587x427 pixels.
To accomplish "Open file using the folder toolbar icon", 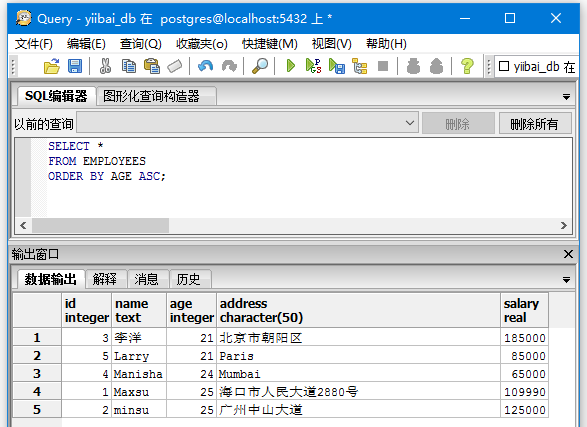I will click(52, 67).
